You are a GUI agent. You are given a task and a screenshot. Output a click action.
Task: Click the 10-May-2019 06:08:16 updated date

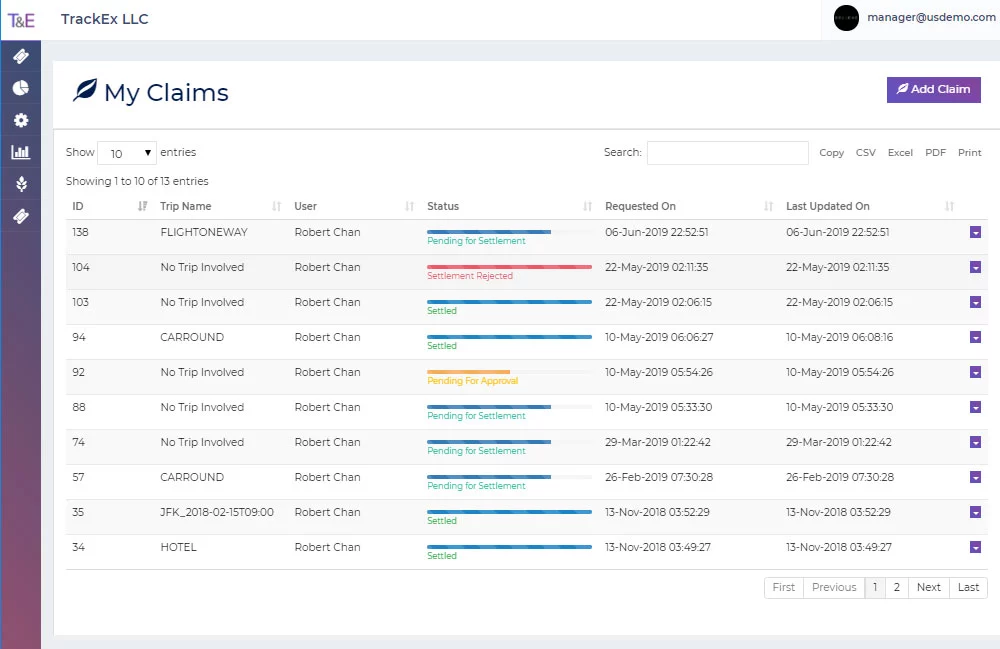click(839, 337)
